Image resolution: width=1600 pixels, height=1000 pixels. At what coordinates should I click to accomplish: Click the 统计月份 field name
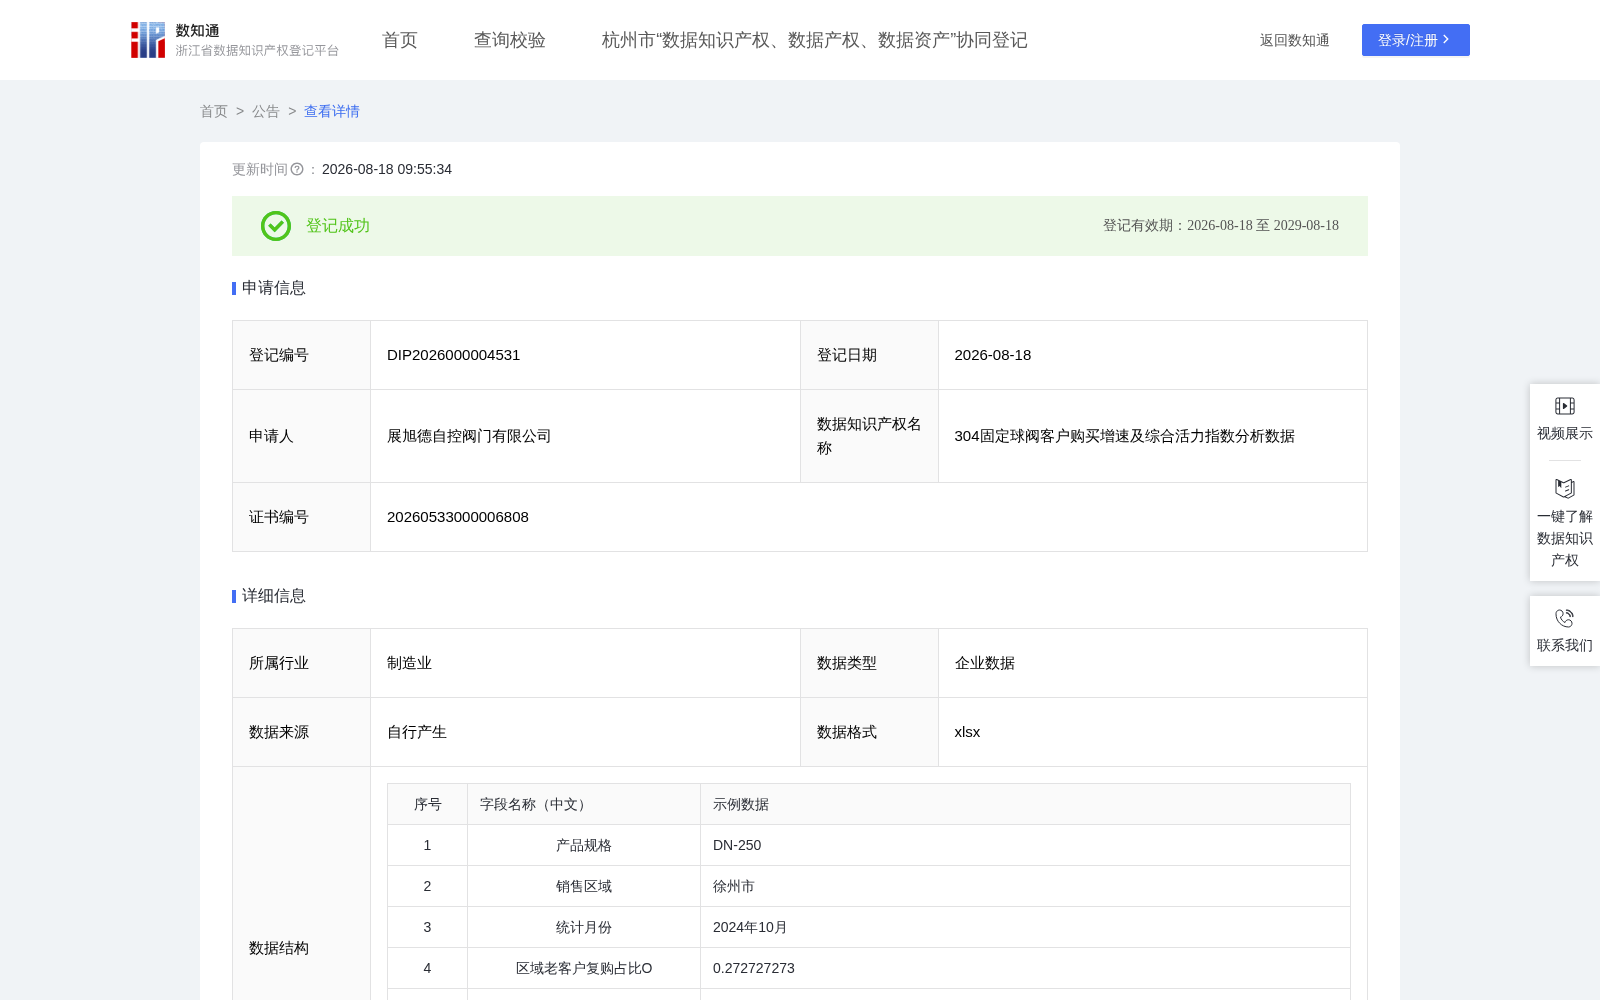pyautogui.click(x=584, y=927)
